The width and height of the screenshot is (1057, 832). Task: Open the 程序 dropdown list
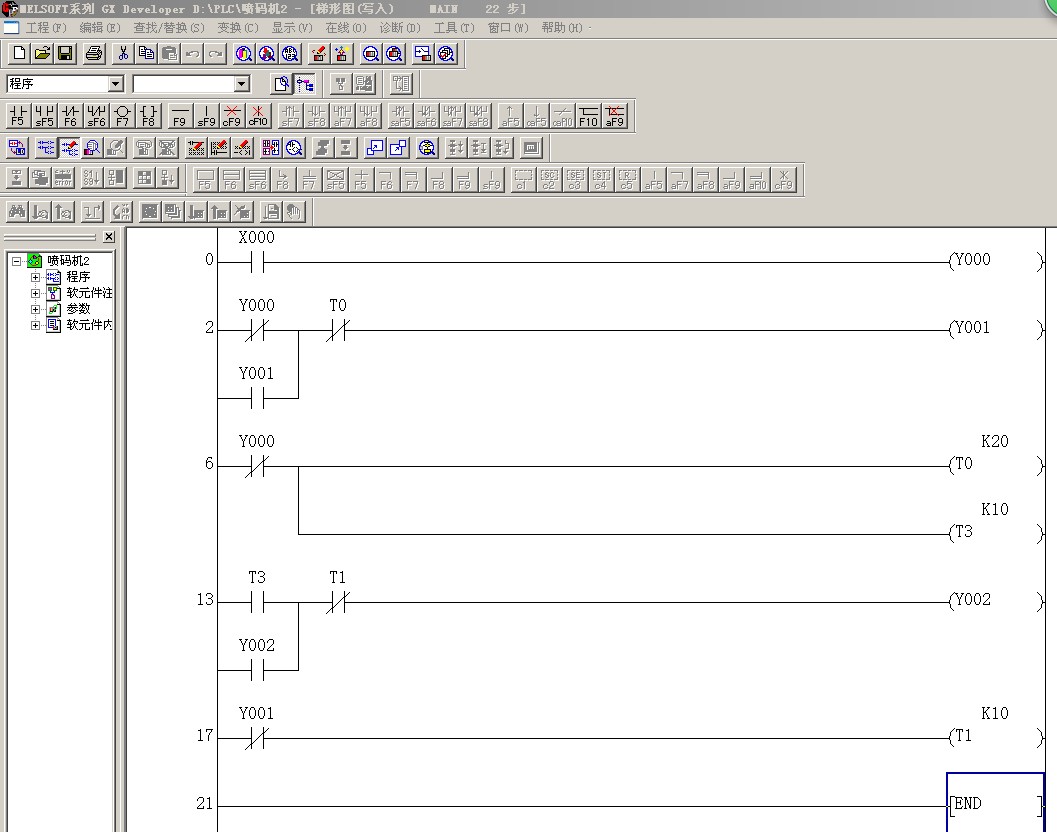point(115,84)
